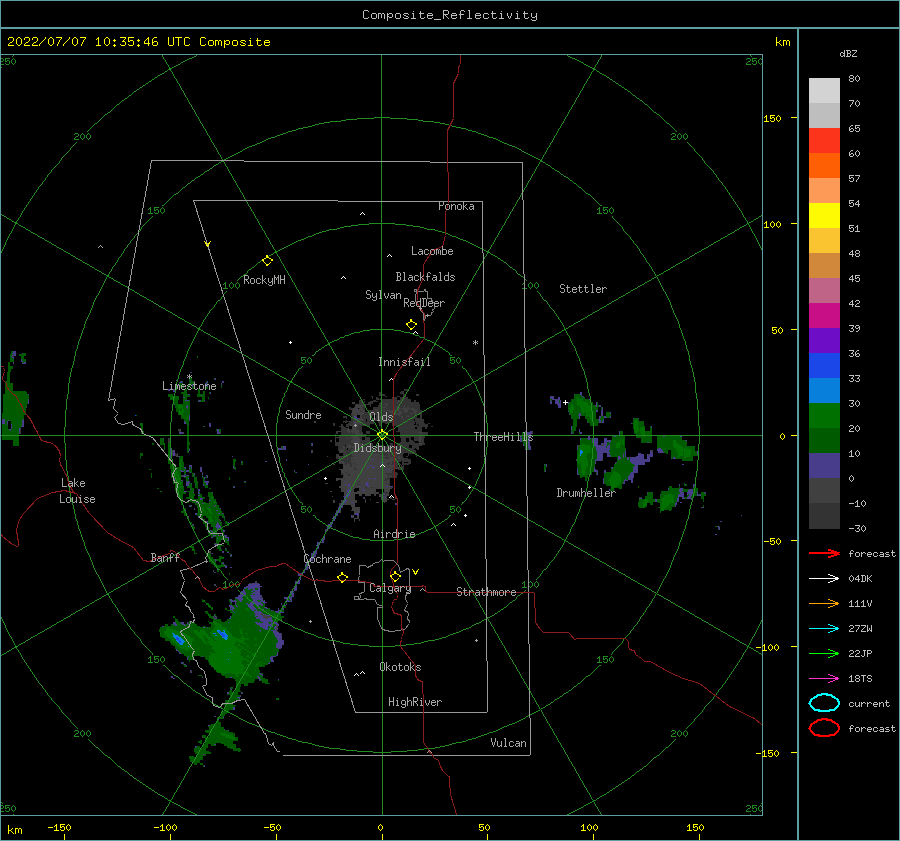900x841 pixels.
Task: Select the magenta 39–42 dBZ swatch
Action: [x=824, y=315]
